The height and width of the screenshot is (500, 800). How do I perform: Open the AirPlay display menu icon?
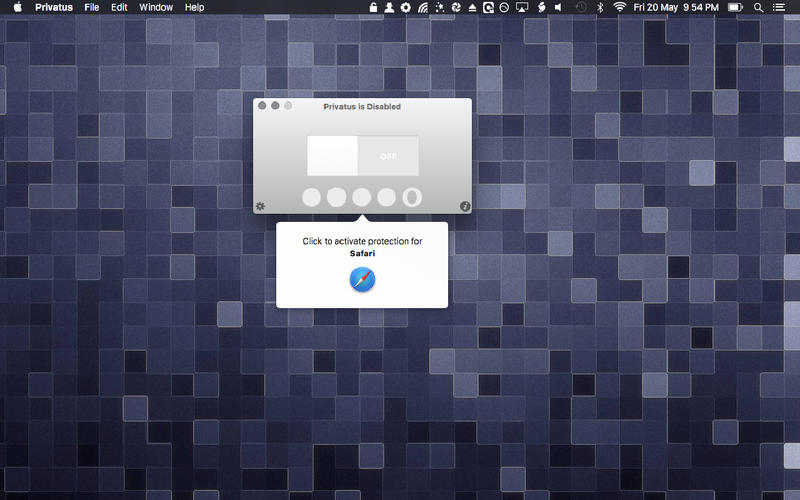pos(521,7)
